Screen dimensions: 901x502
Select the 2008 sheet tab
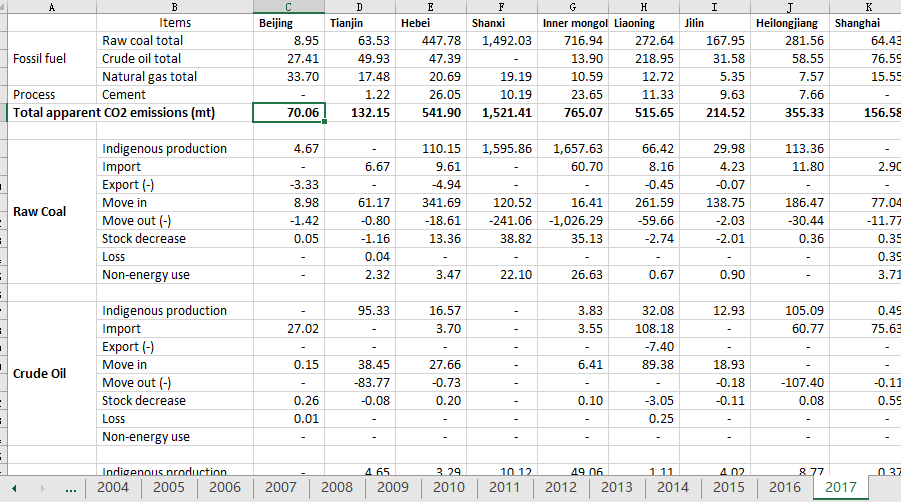tap(337, 488)
